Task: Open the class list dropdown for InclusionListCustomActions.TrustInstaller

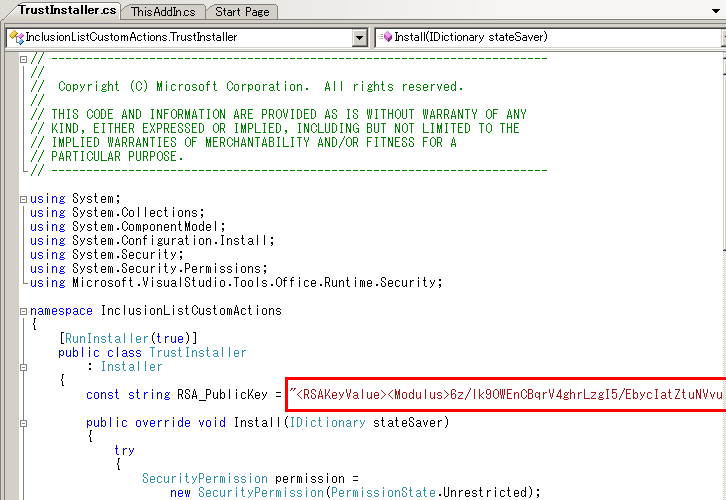Action: [x=359, y=38]
